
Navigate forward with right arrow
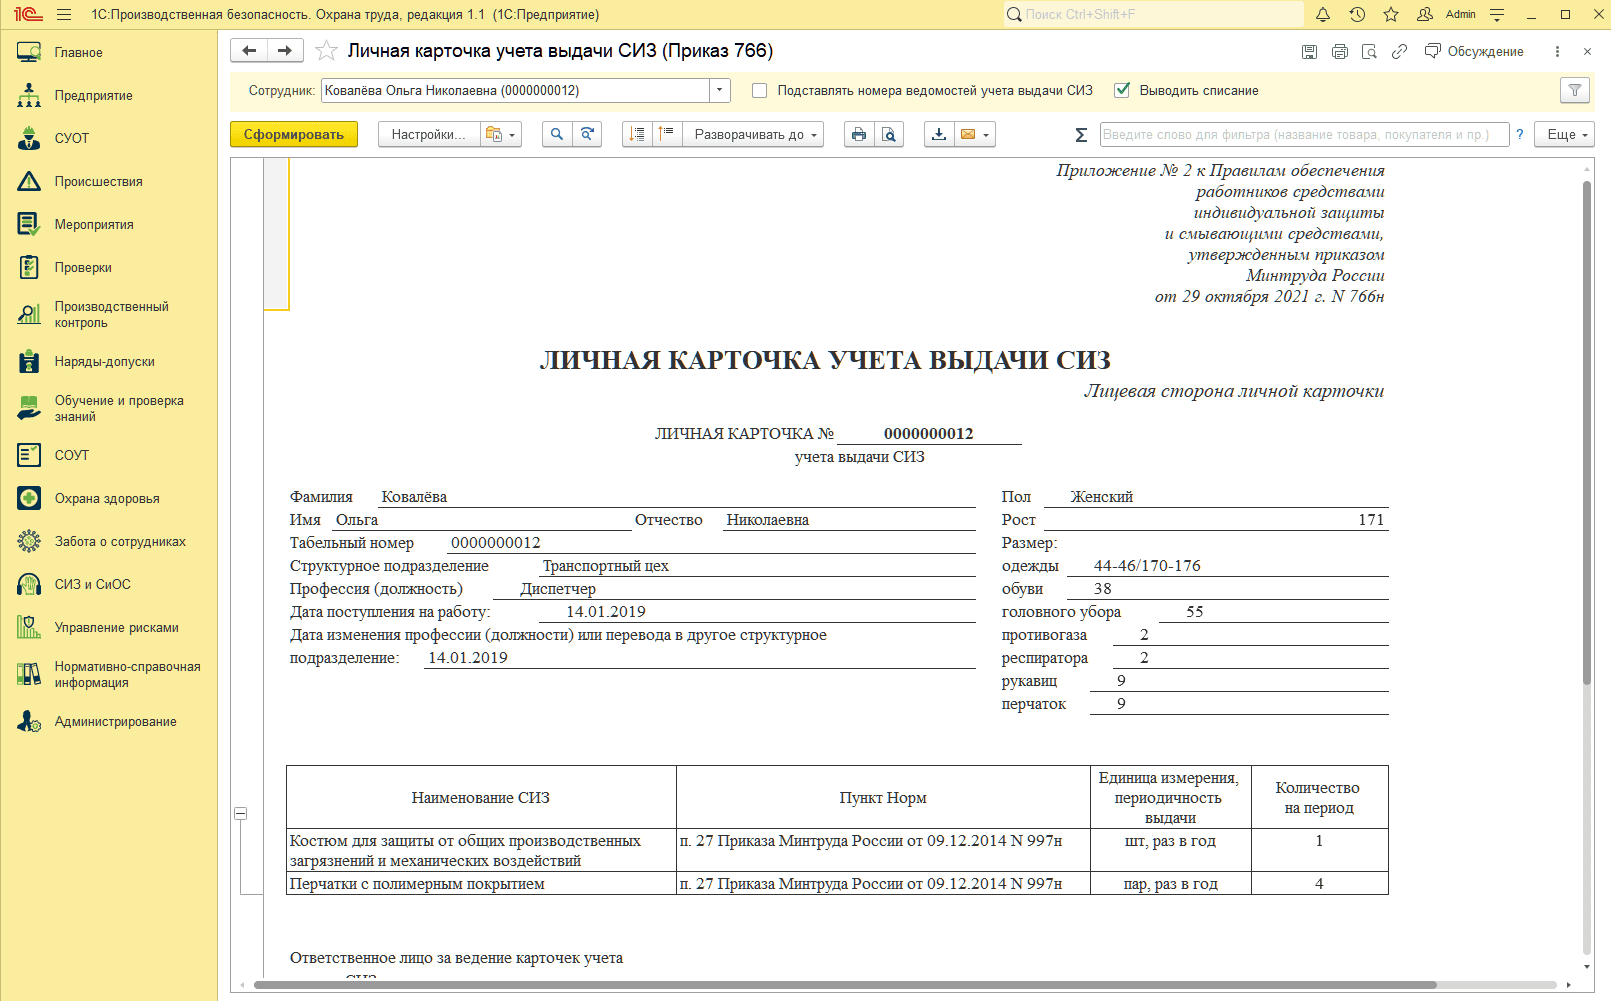285,51
